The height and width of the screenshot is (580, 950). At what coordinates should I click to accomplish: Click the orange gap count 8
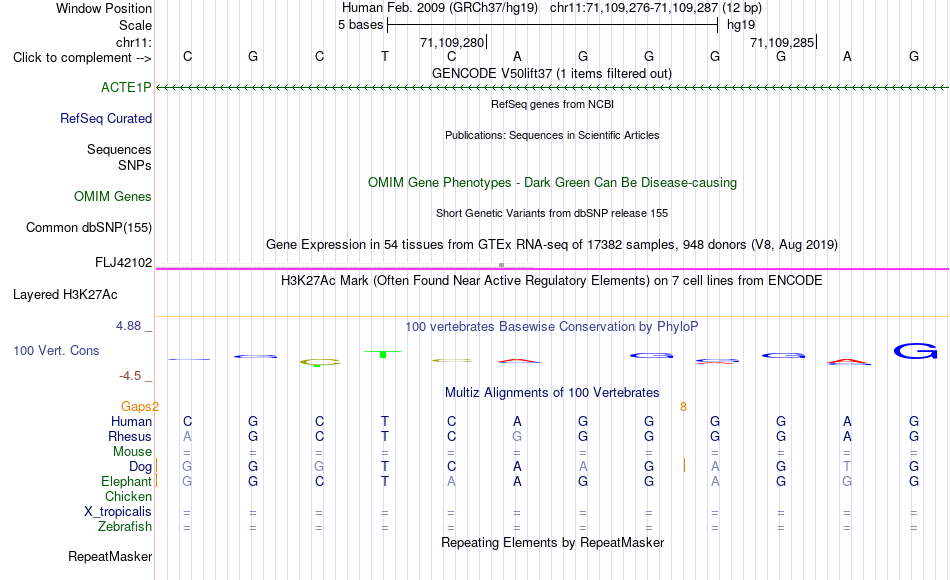tap(683, 407)
